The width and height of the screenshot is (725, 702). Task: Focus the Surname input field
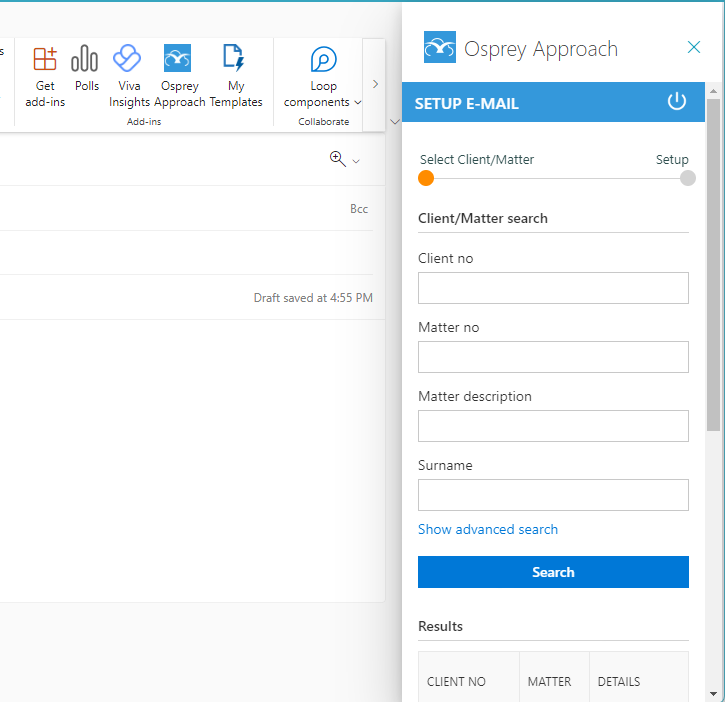553,495
